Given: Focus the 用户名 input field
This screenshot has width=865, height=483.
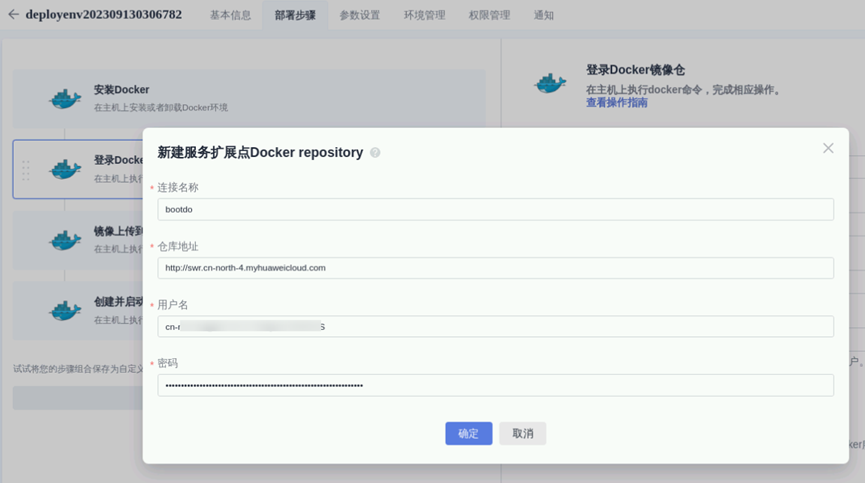Looking at the screenshot, I should click(495, 326).
